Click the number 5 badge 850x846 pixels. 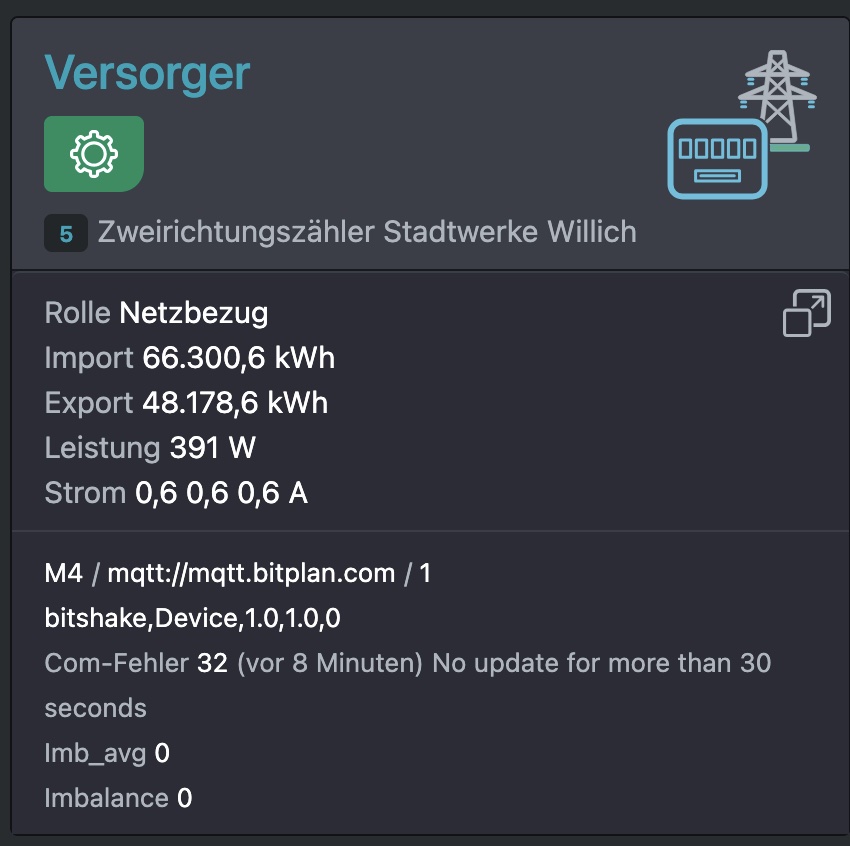tap(66, 234)
